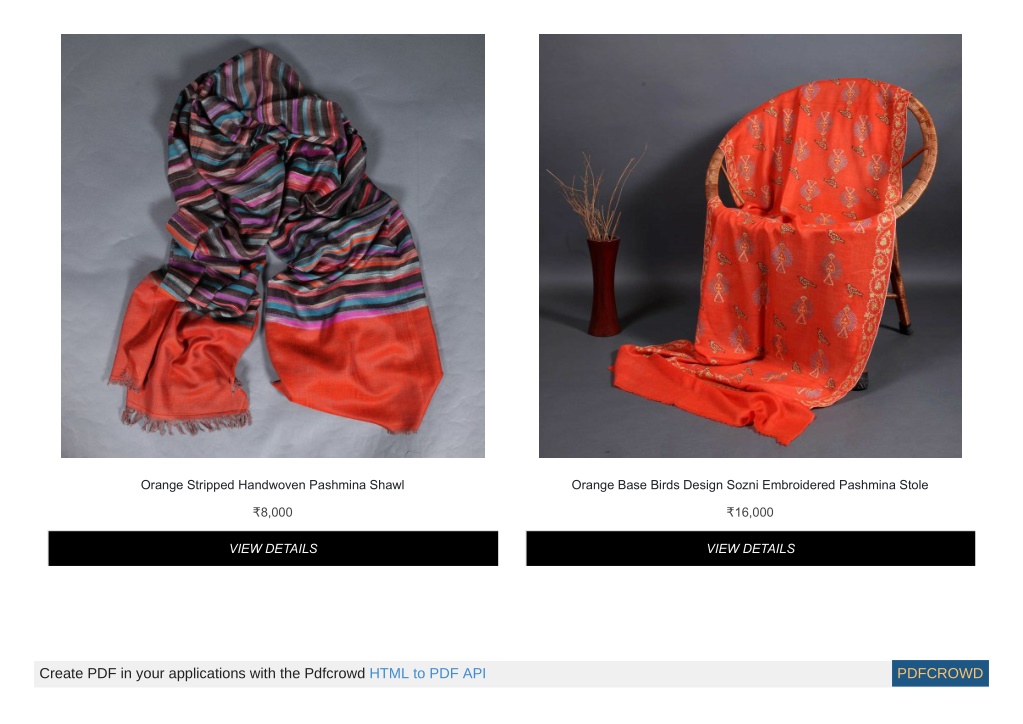This screenshot has width=1023, height=724.
Task: Click the Orange Base Birds Design Sozni title
Action: click(x=750, y=485)
